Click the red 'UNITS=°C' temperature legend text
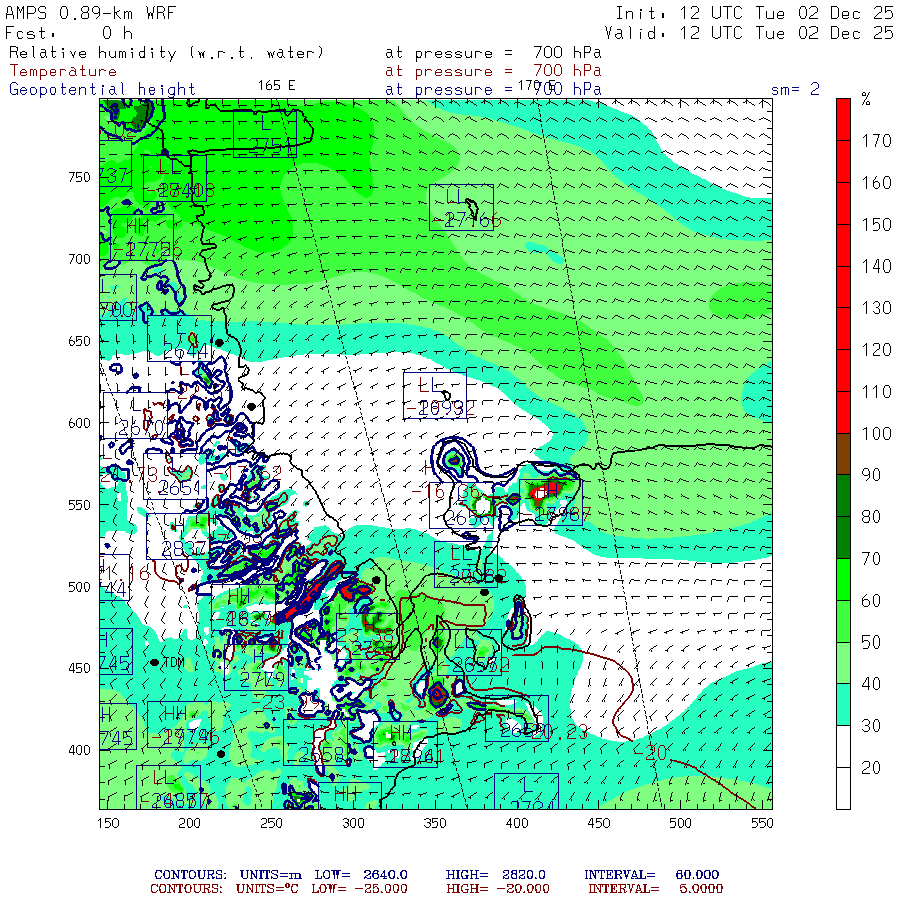 267,889
